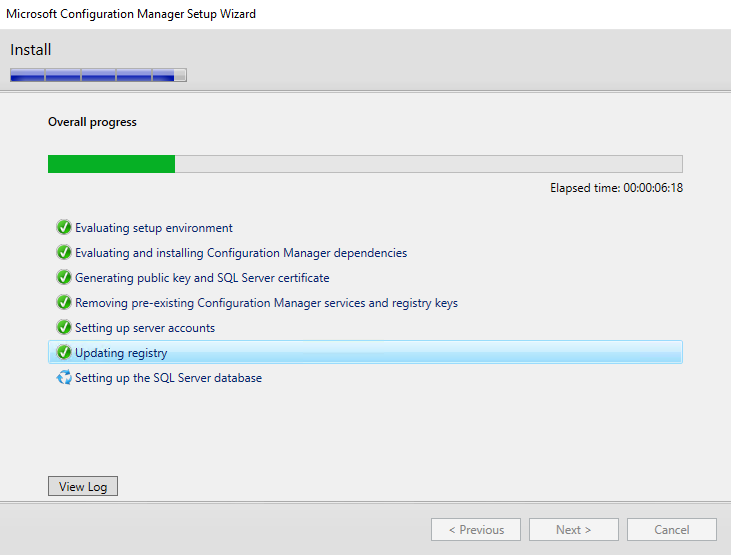731x555 pixels.
Task: Click the Elapsed time readout
Action: (616, 188)
